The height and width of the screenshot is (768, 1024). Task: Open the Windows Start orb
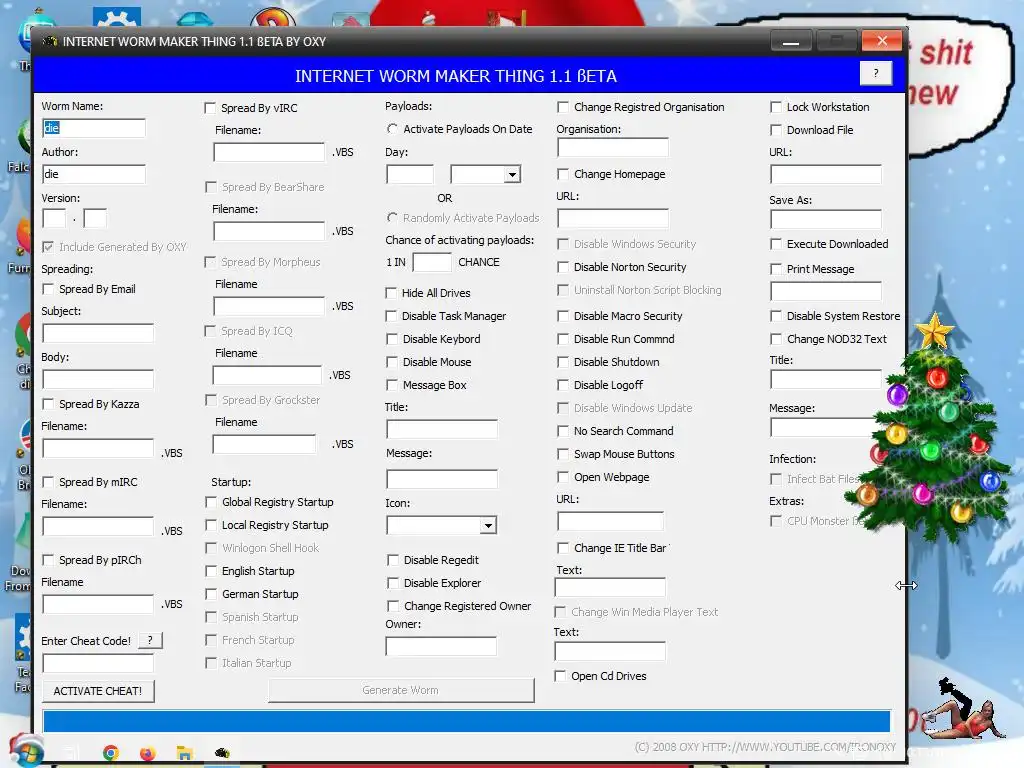26,750
